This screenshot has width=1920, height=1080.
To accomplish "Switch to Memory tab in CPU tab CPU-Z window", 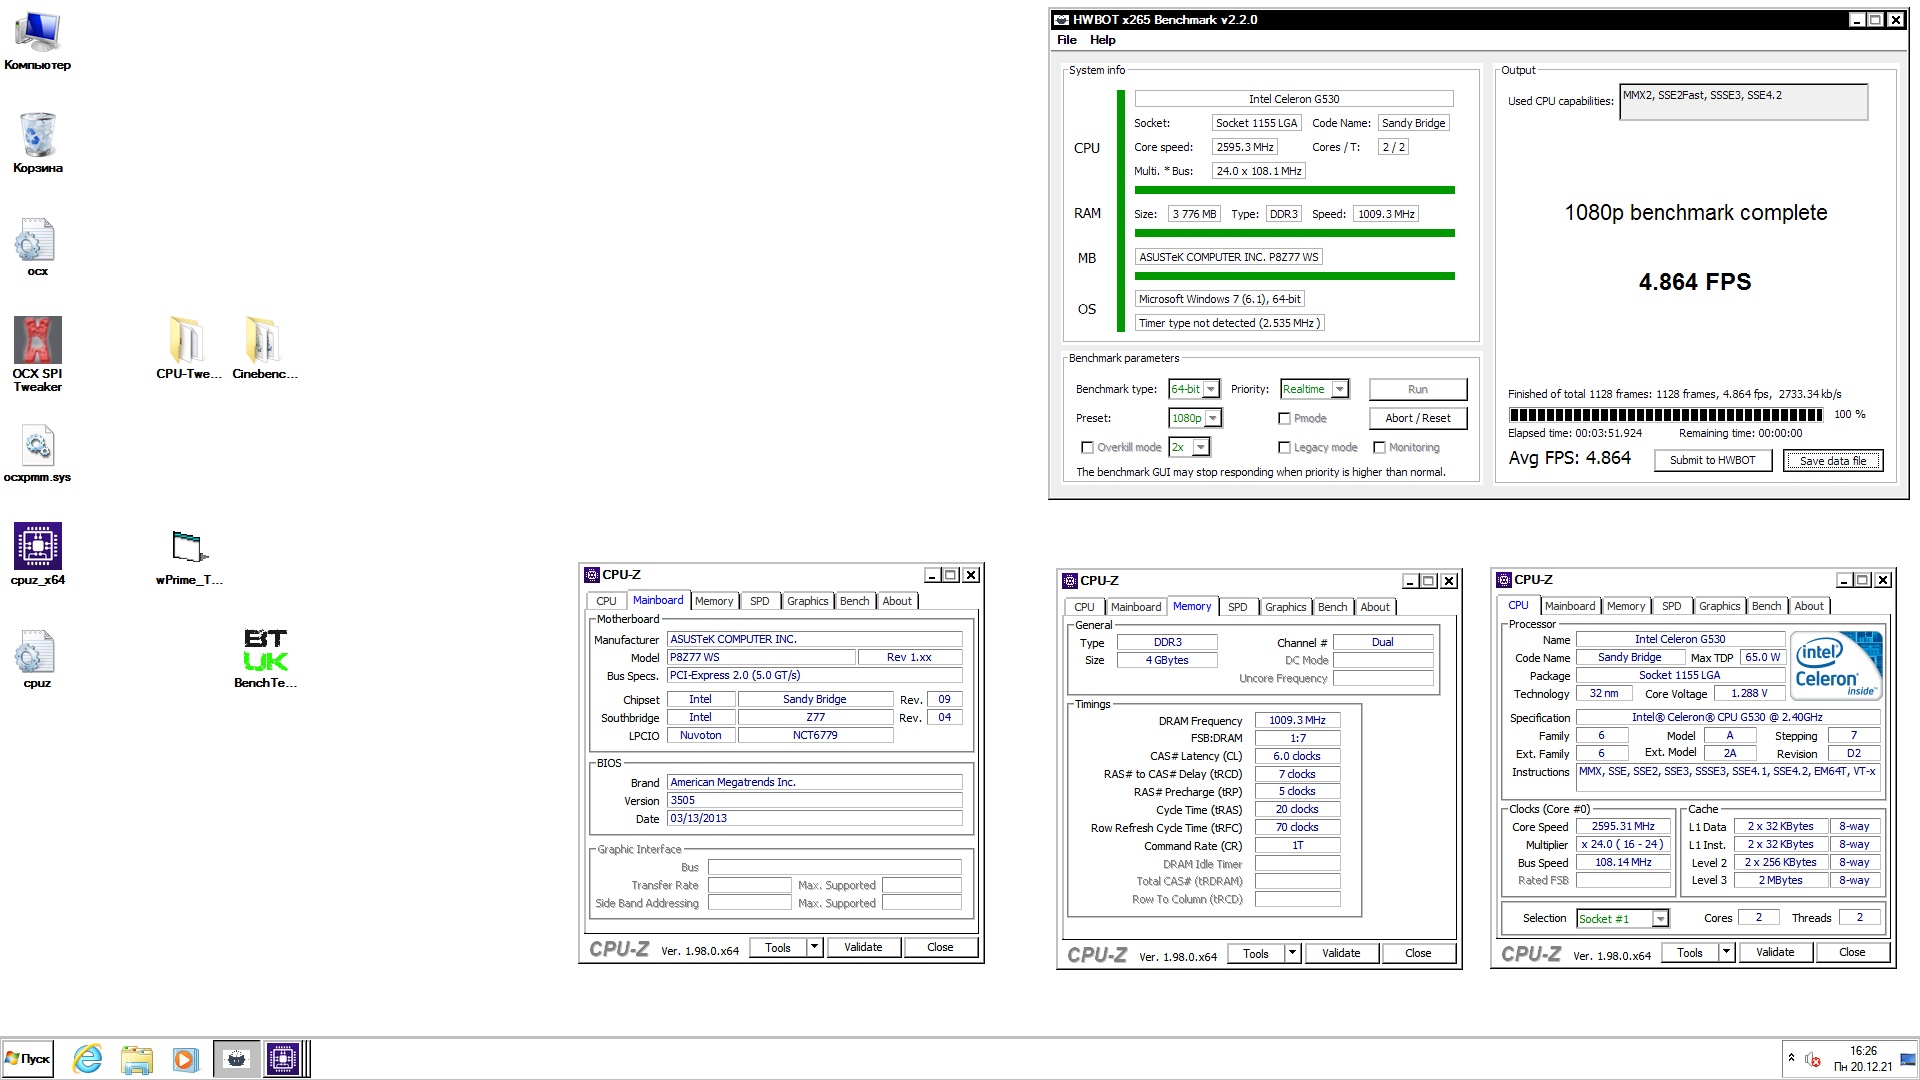I will click(1625, 606).
